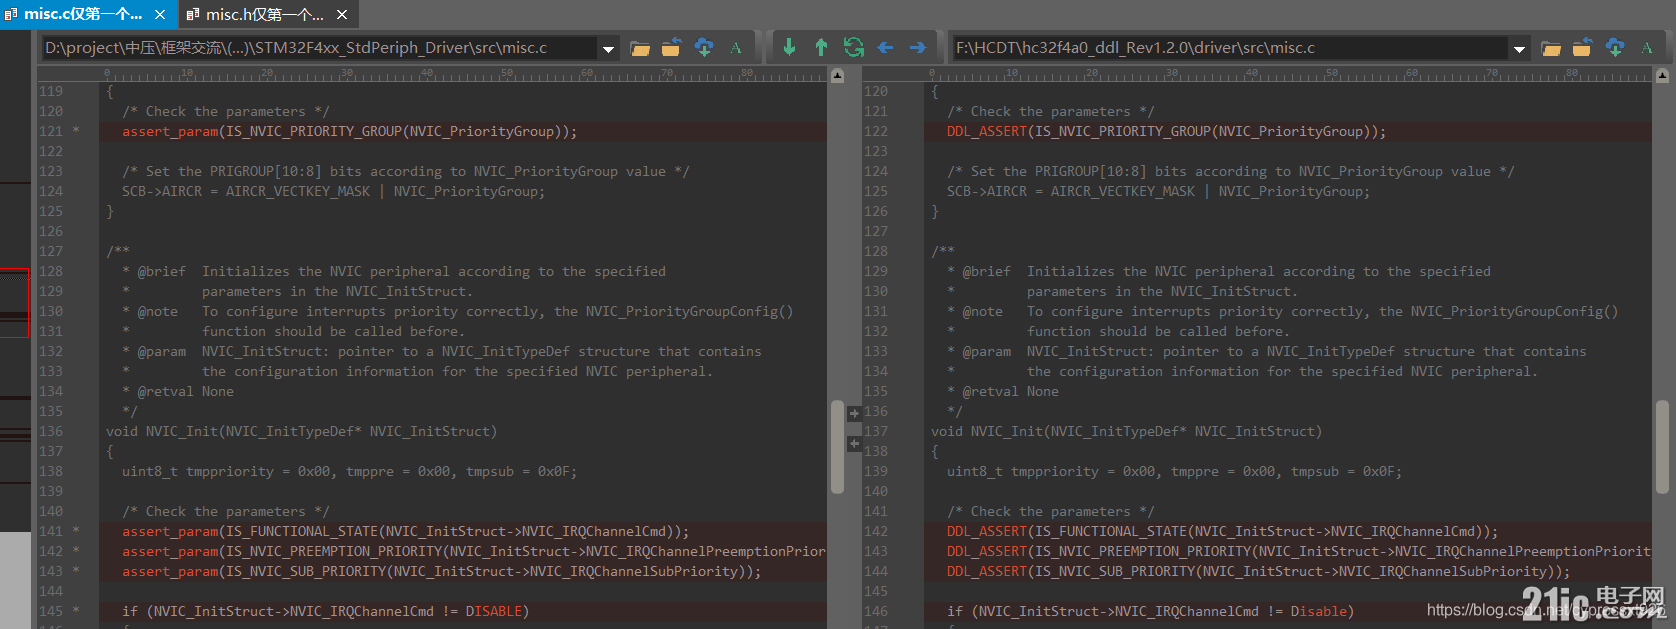Image resolution: width=1676 pixels, height=629 pixels.
Task: Select right line DDL_ASSERT(IS_NVIC_PRIORITY_GROUP
Action: pyautogui.click(x=1166, y=131)
